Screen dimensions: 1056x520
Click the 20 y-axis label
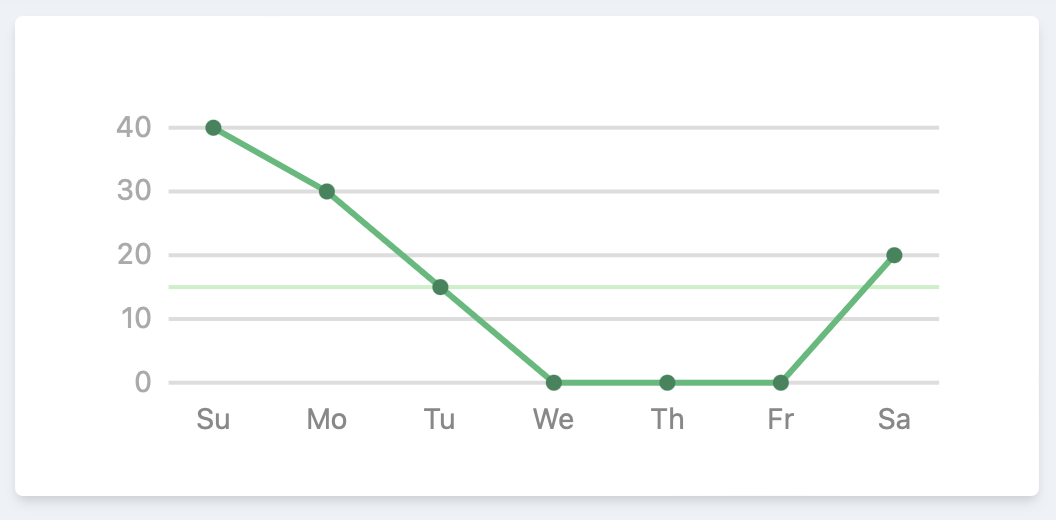point(133,255)
